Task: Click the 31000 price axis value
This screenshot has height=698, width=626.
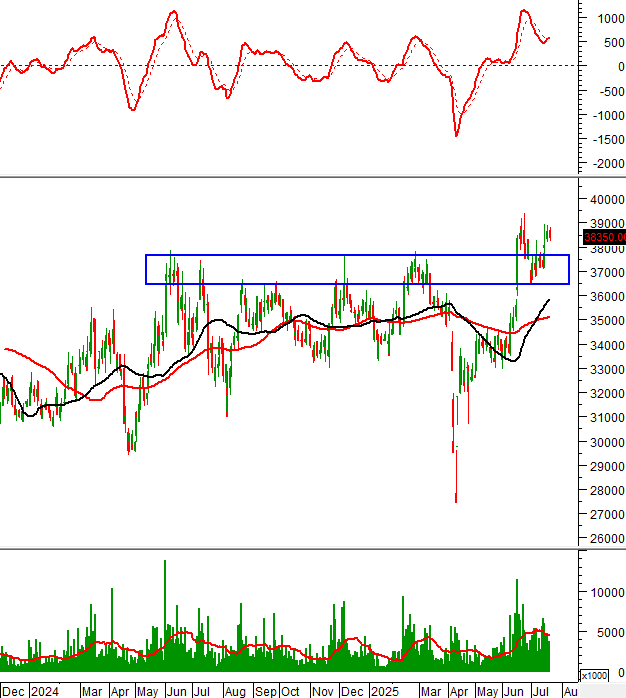Action: click(x=607, y=418)
